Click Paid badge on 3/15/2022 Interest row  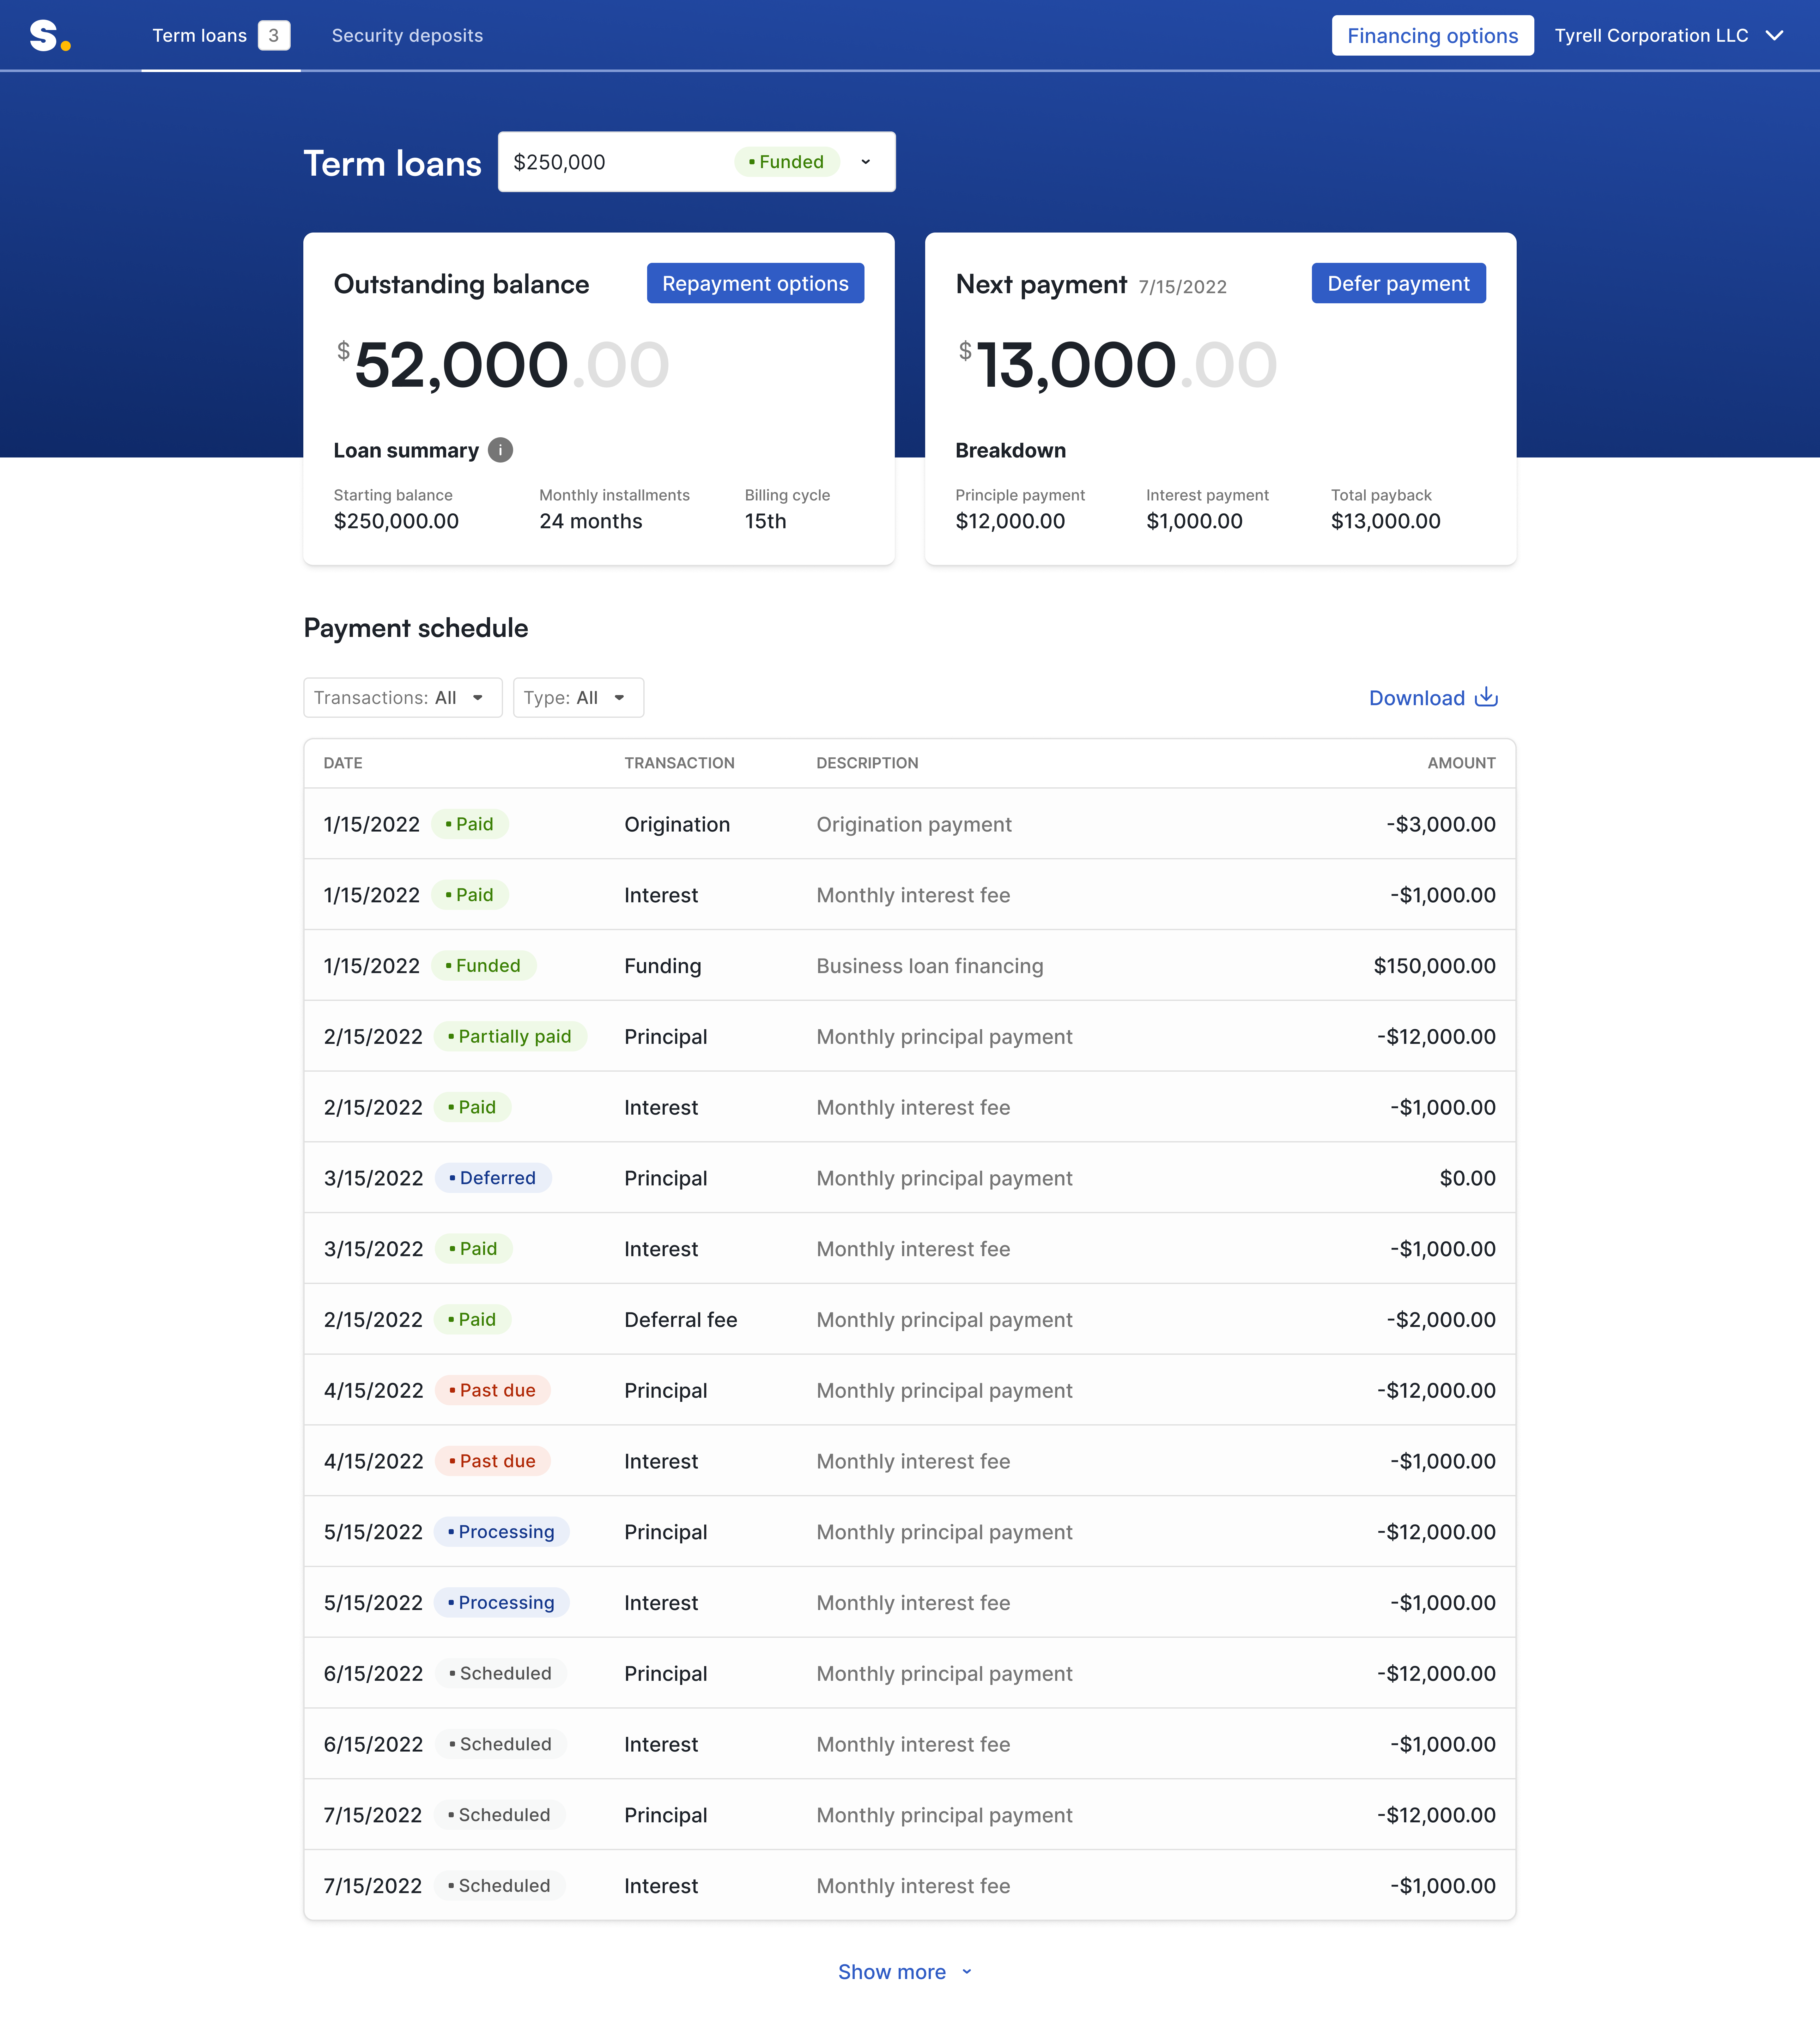[x=474, y=1249]
